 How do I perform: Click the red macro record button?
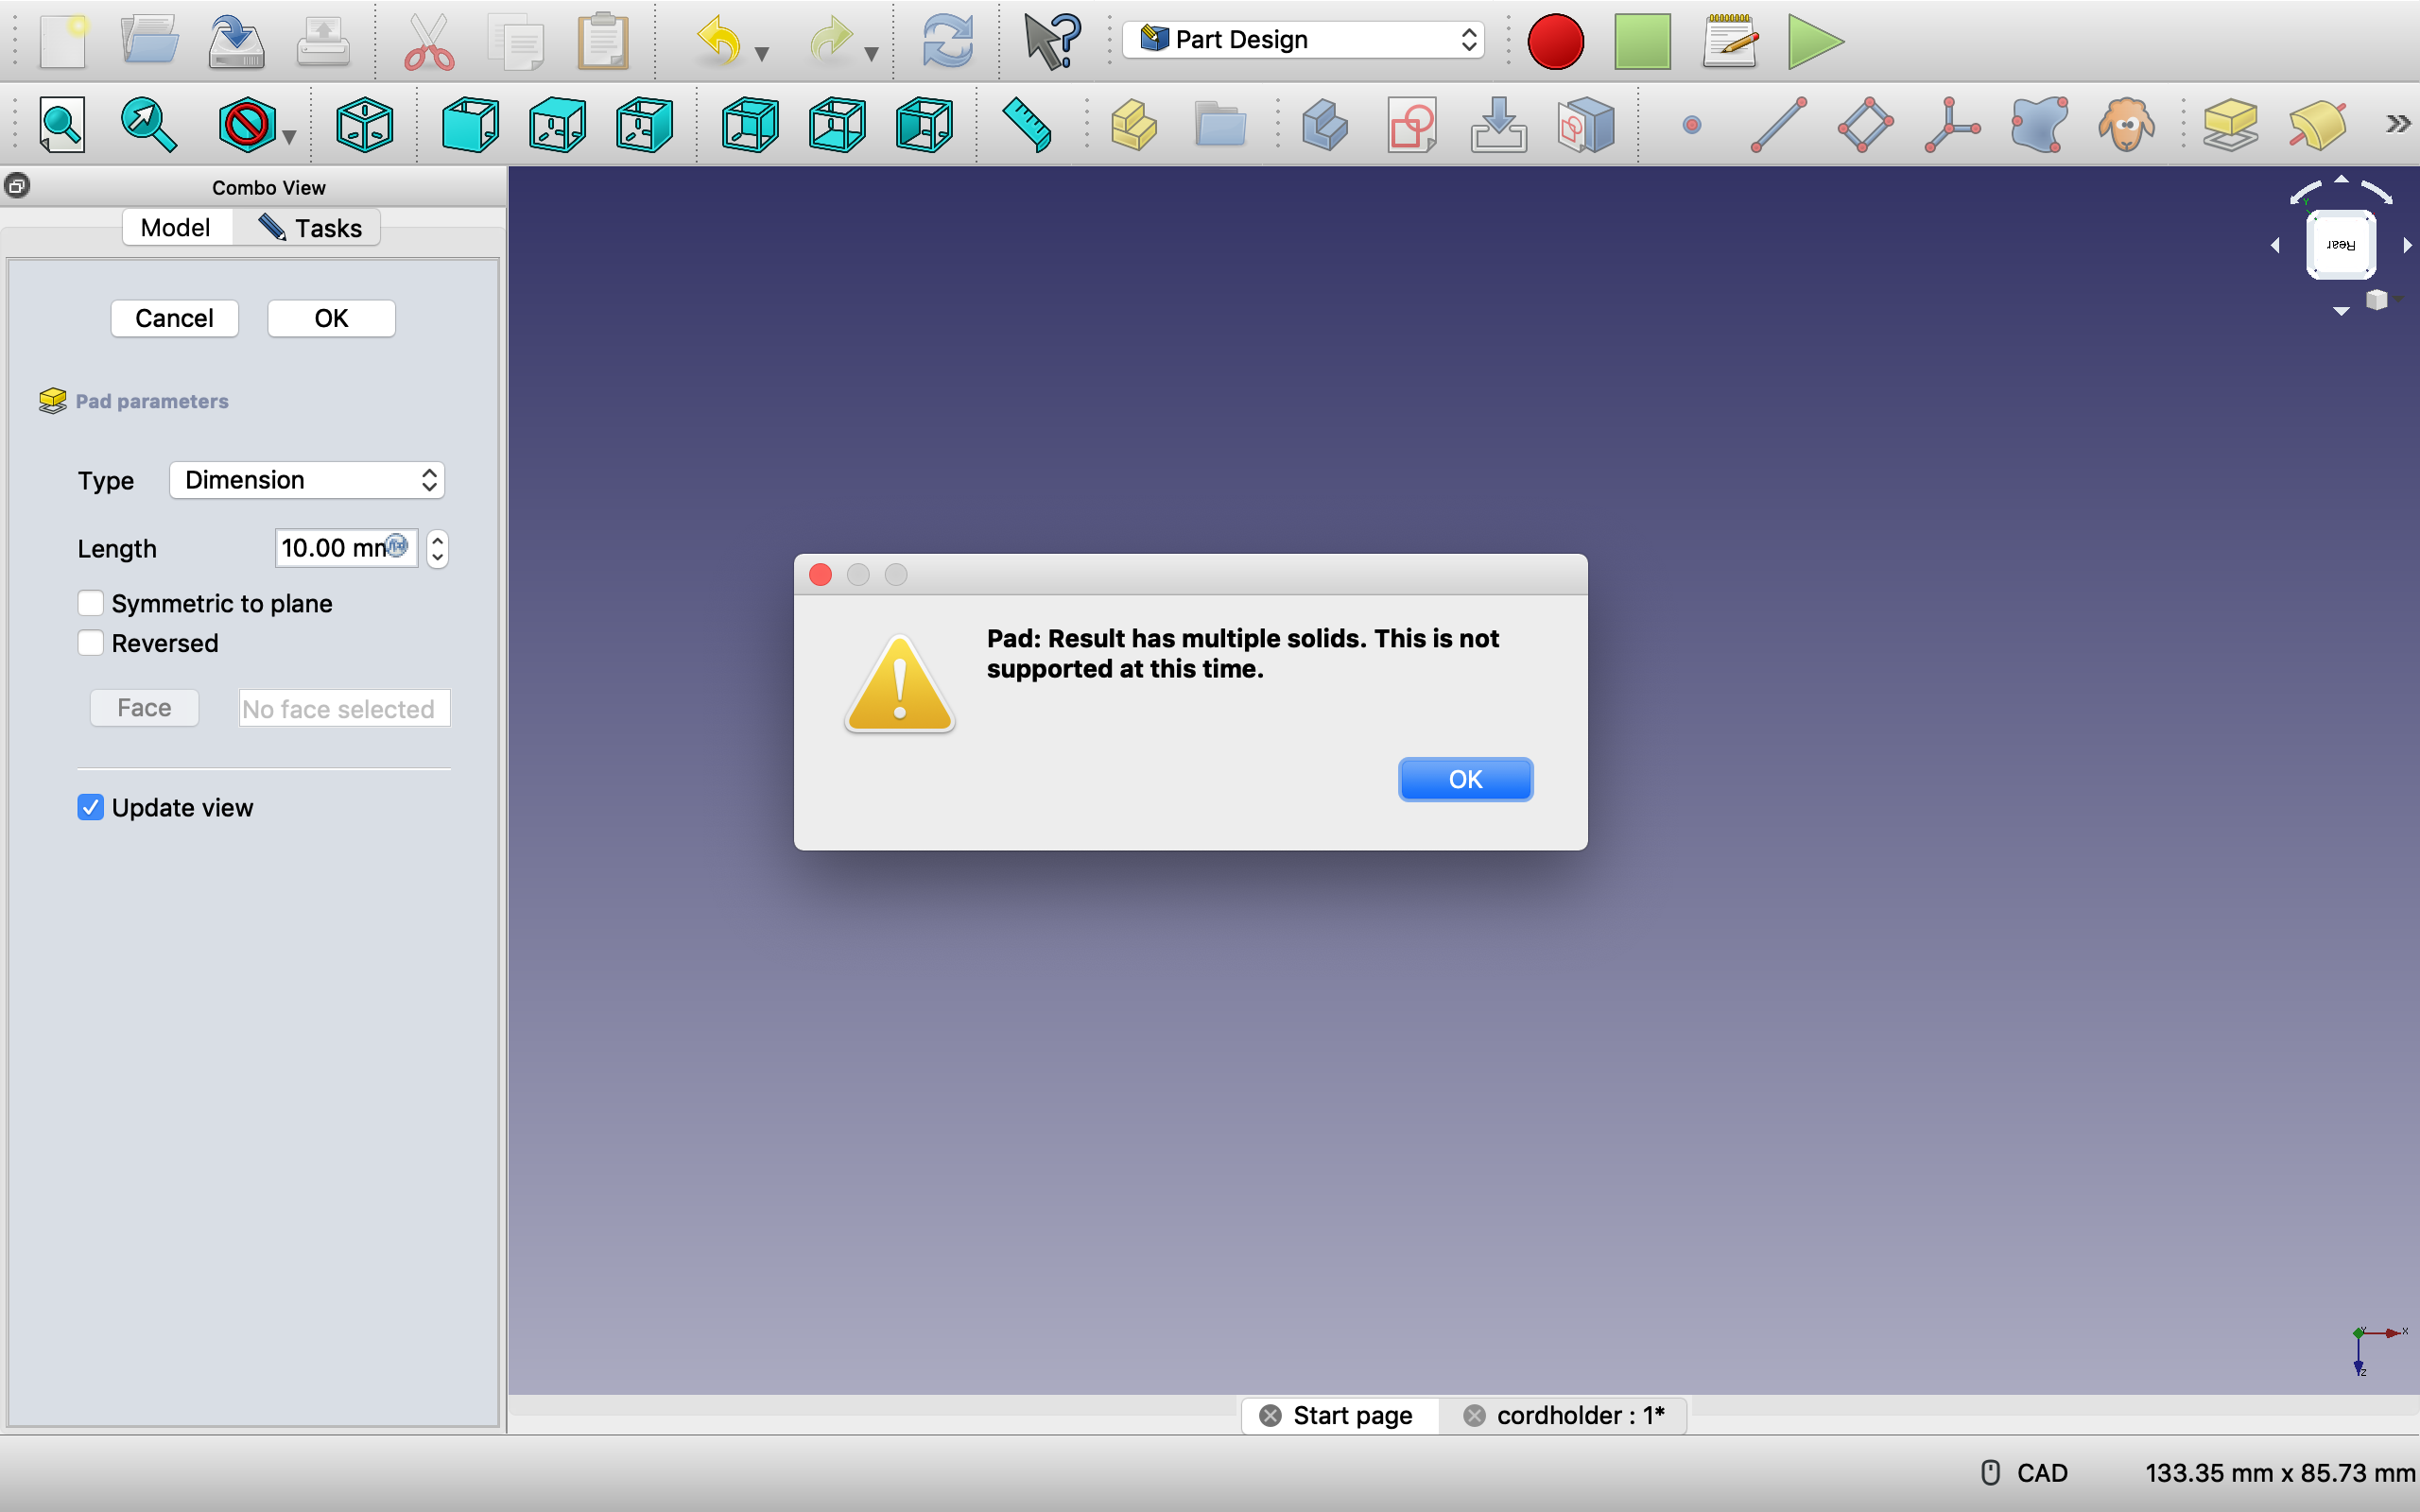(1555, 42)
